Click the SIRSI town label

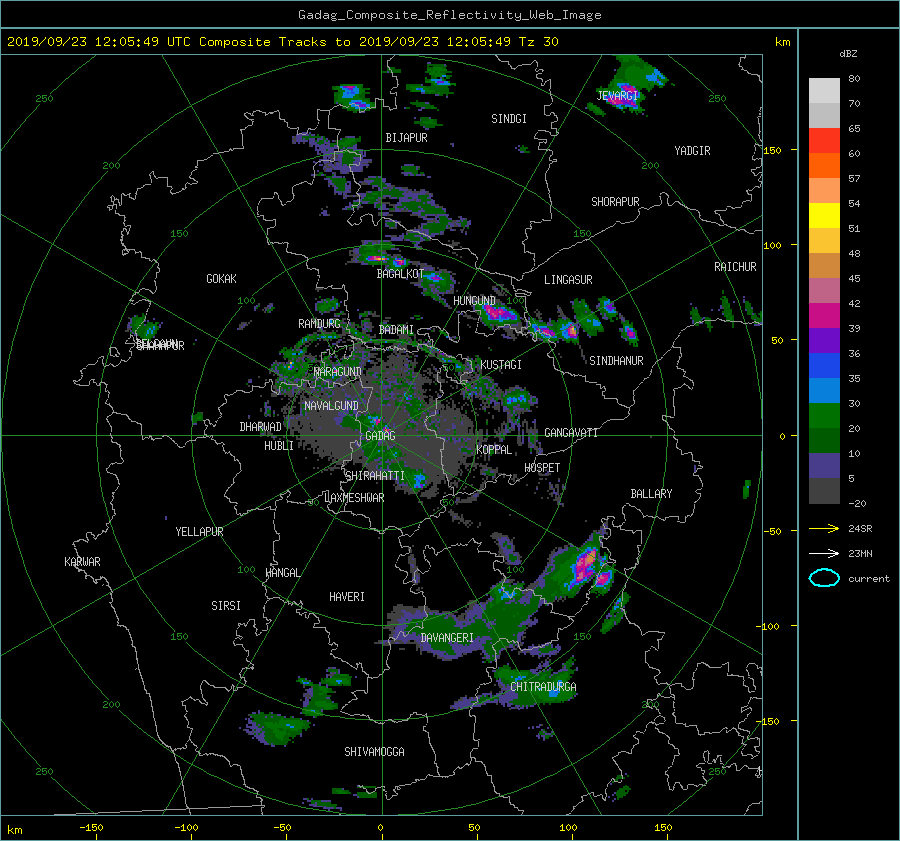[x=226, y=606]
